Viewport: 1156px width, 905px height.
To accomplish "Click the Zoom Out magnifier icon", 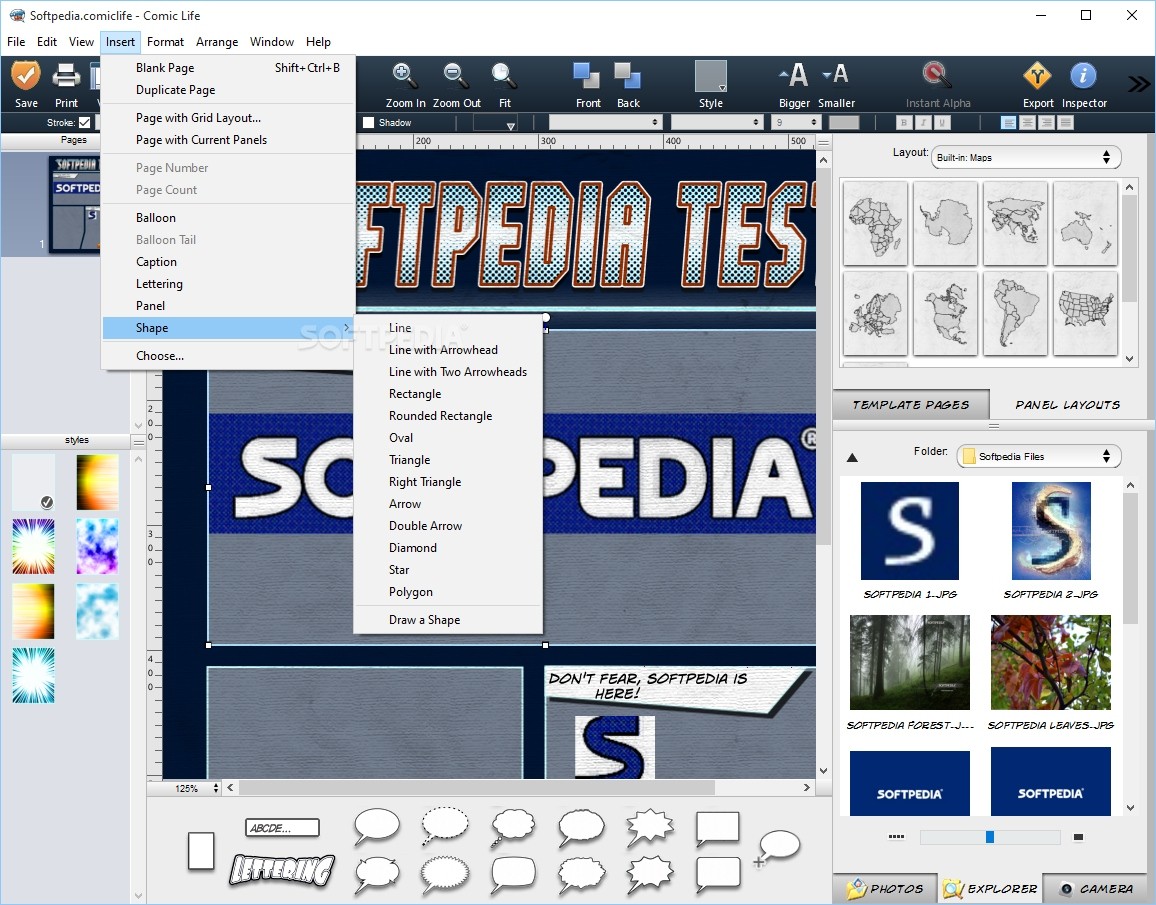I will point(456,76).
